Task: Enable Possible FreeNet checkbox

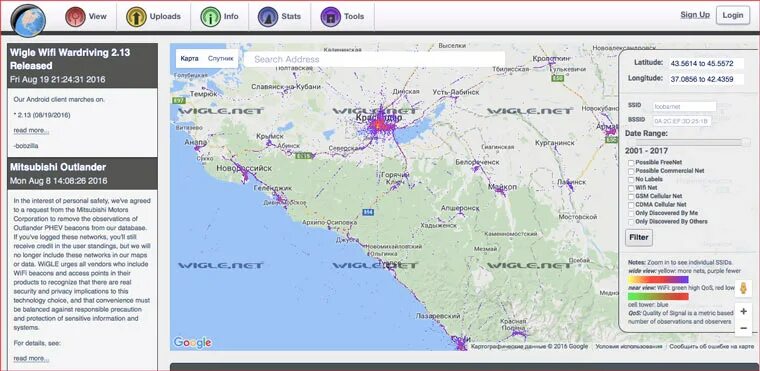Action: (x=631, y=163)
